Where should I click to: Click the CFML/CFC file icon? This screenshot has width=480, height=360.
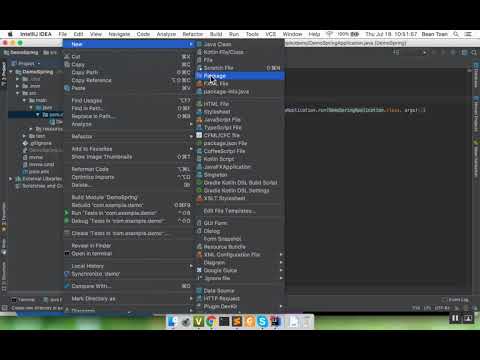click(199, 135)
